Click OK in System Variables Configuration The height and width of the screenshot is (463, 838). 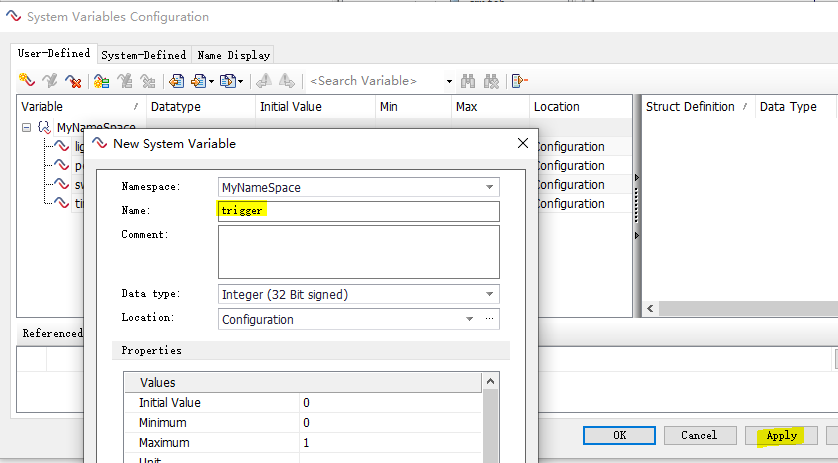(619, 435)
